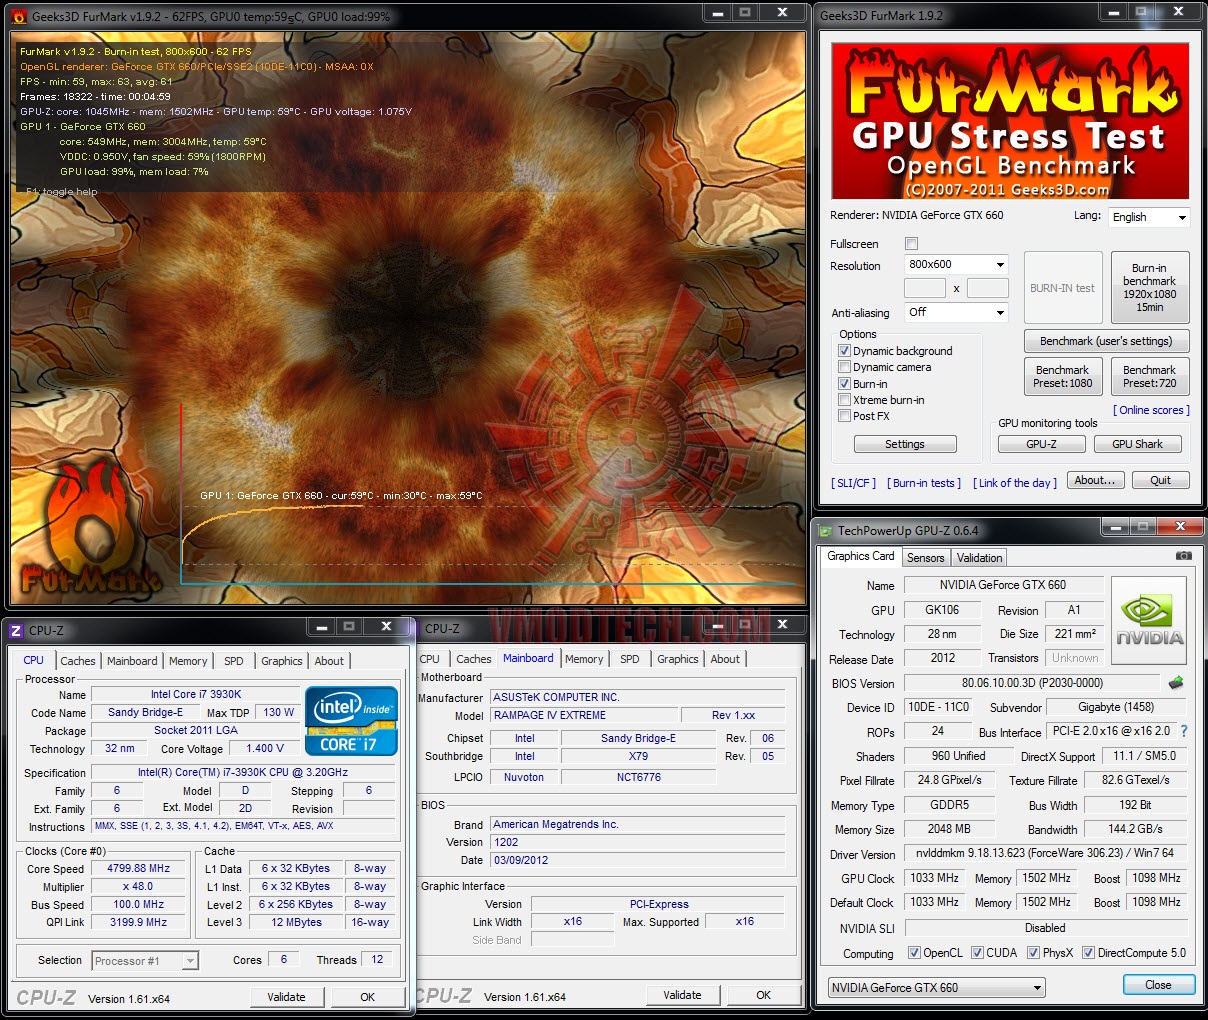Open the Mainboard tab in first CPU-Z window
Screen dimensions: 1208x1020
point(132,661)
